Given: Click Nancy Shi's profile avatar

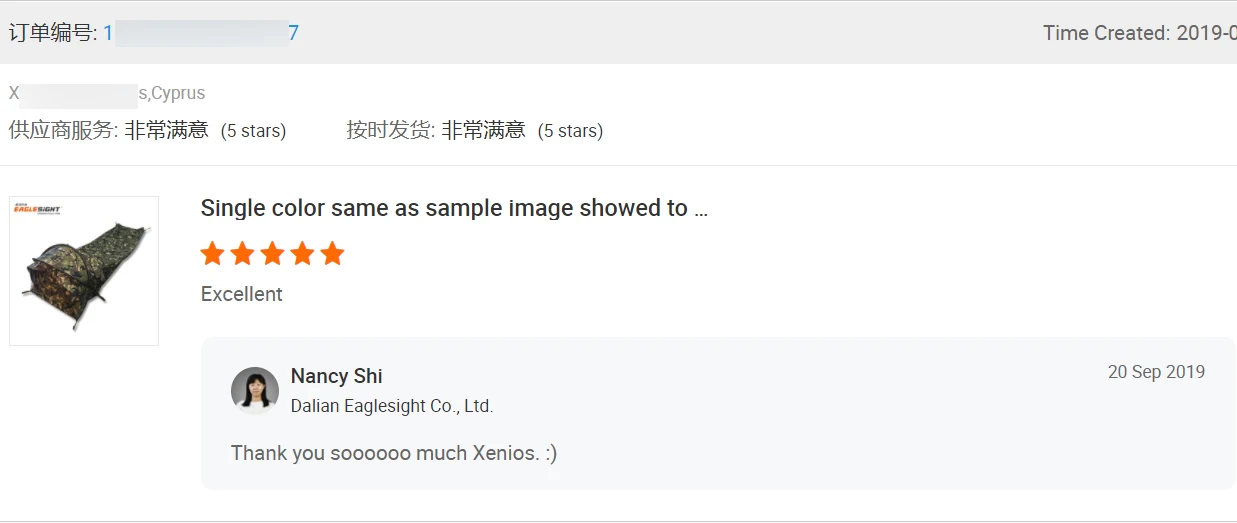Looking at the screenshot, I should (255, 390).
